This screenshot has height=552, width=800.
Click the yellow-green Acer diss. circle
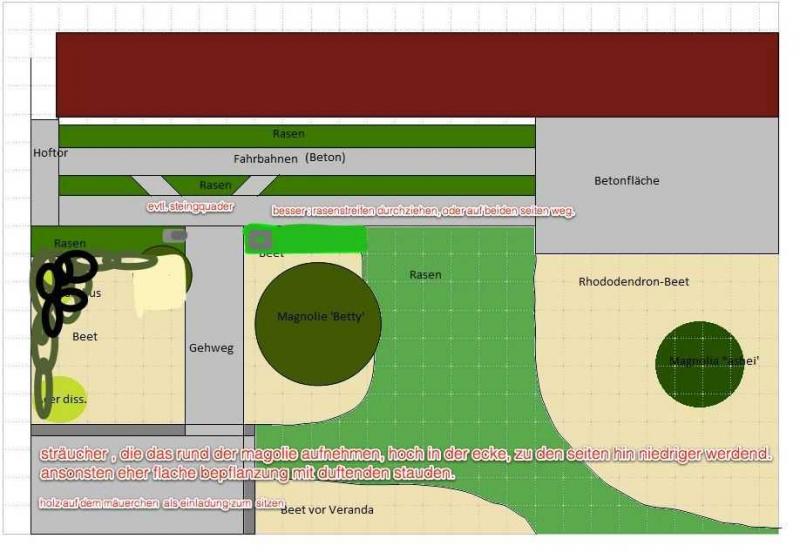click(64, 400)
